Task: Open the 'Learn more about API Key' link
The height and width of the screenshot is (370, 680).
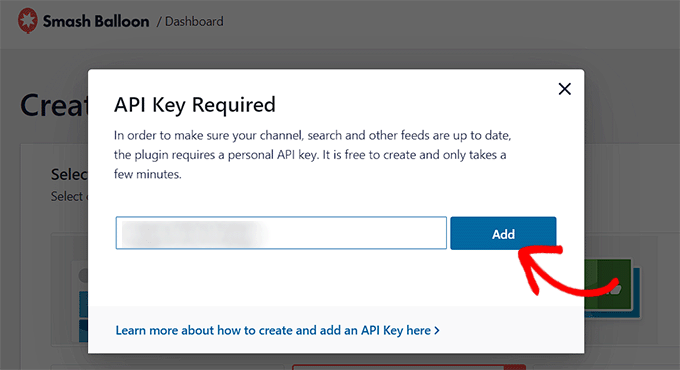Action: [x=278, y=331]
